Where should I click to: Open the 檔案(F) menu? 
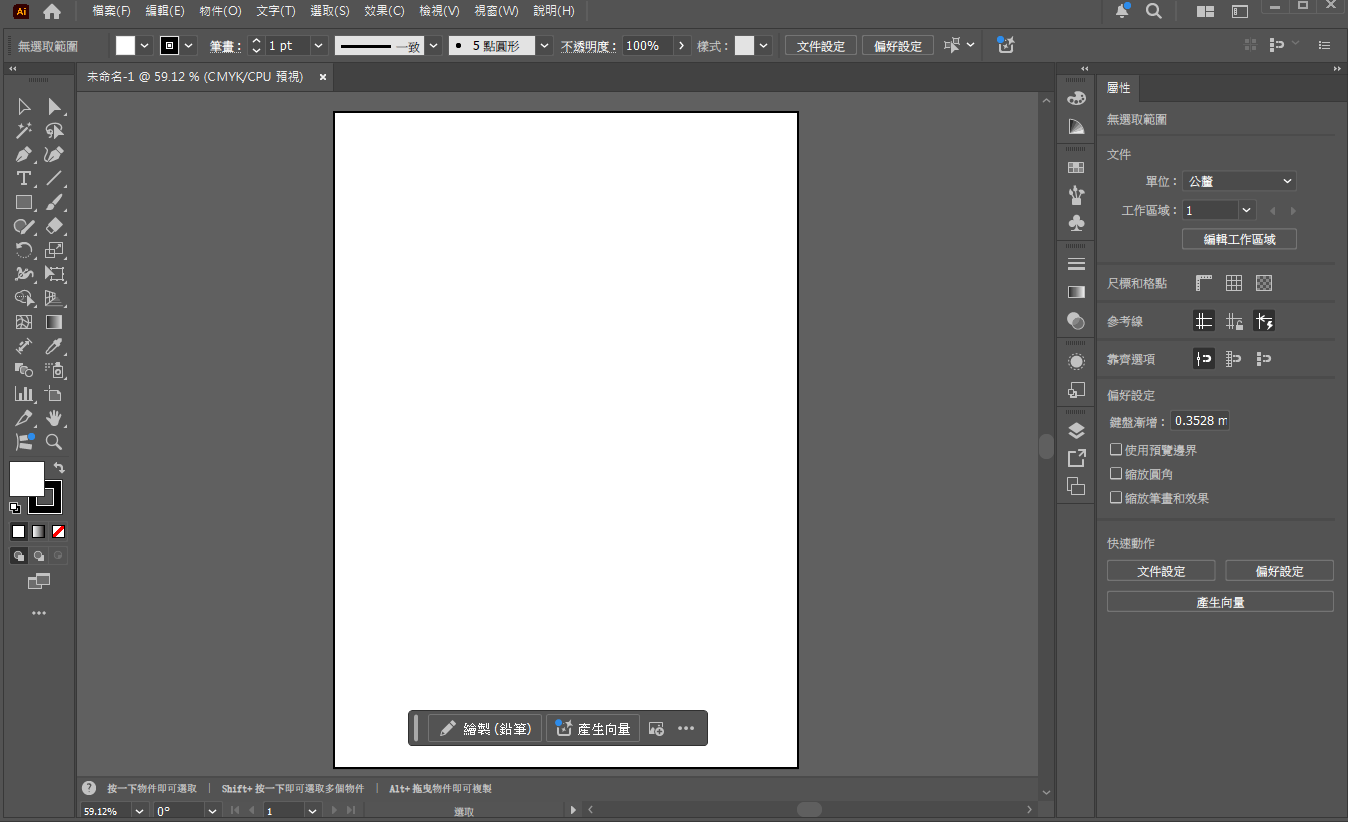click(x=111, y=11)
